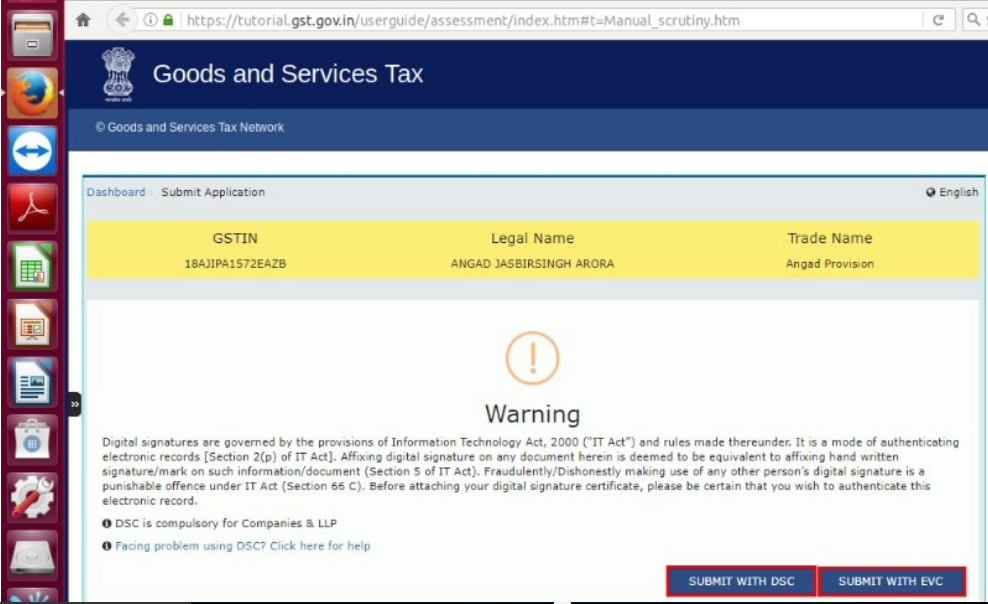The width and height of the screenshot is (988, 604).
Task: Open the English language selector
Action: [x=952, y=192]
